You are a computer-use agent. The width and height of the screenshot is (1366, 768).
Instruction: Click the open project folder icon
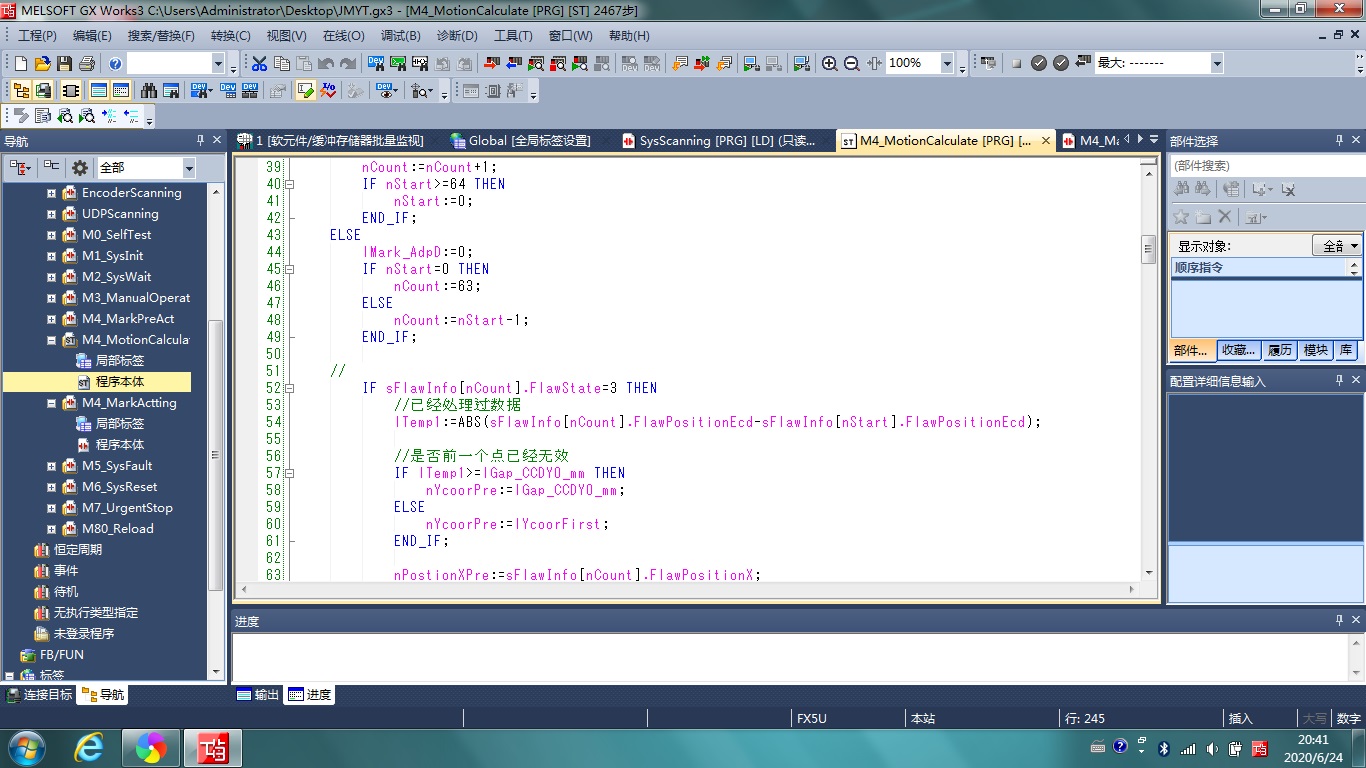tap(42, 63)
